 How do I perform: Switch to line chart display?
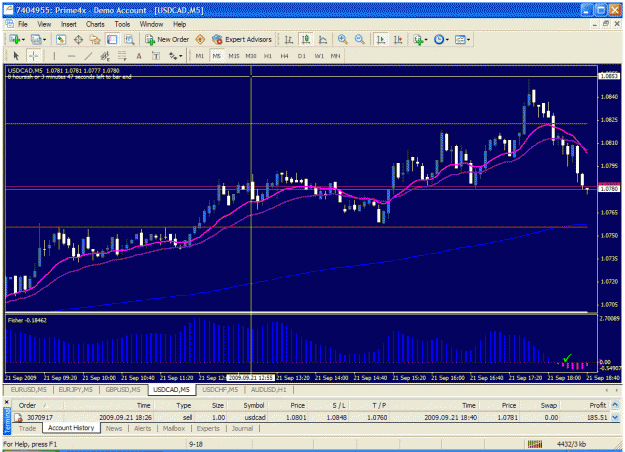click(x=323, y=39)
